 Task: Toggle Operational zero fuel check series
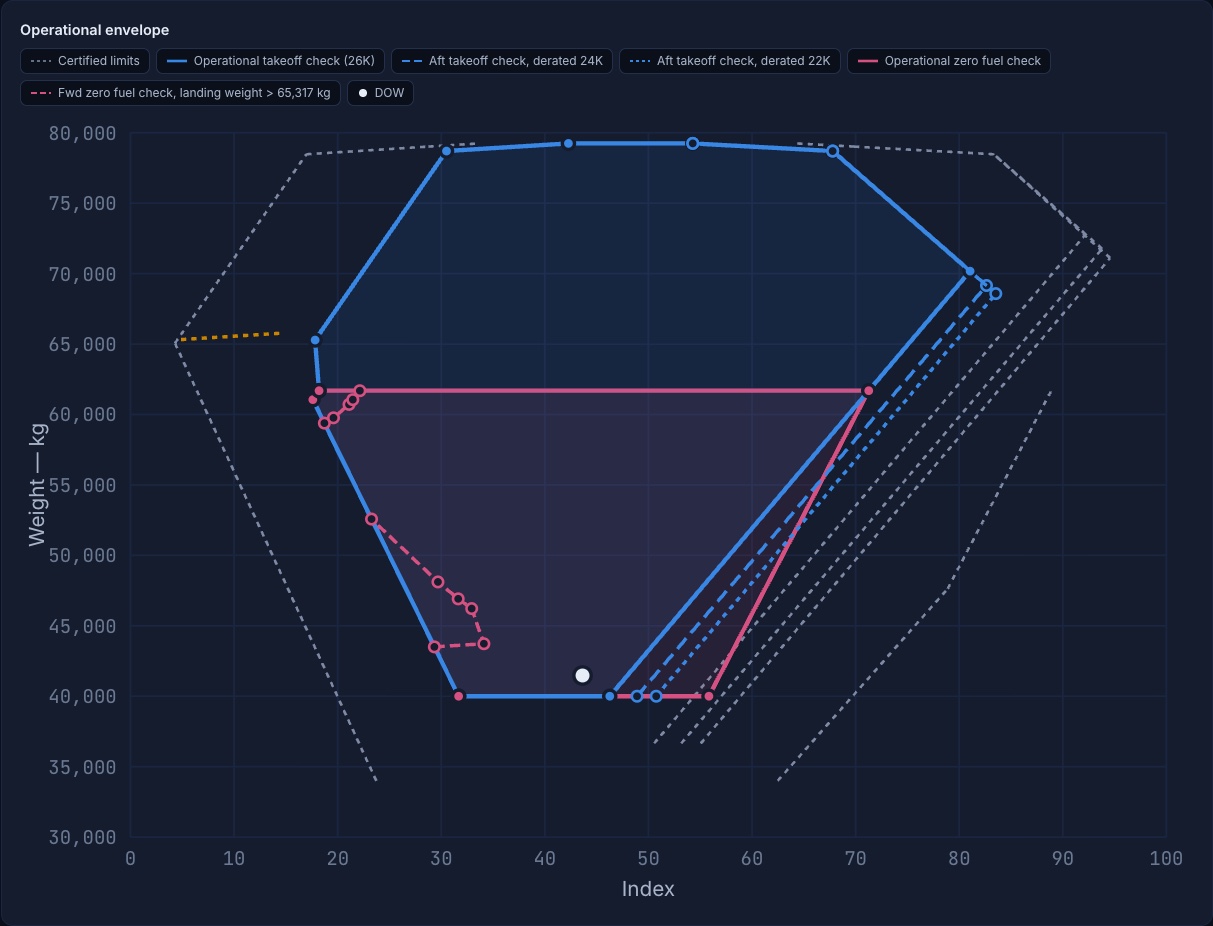[949, 61]
